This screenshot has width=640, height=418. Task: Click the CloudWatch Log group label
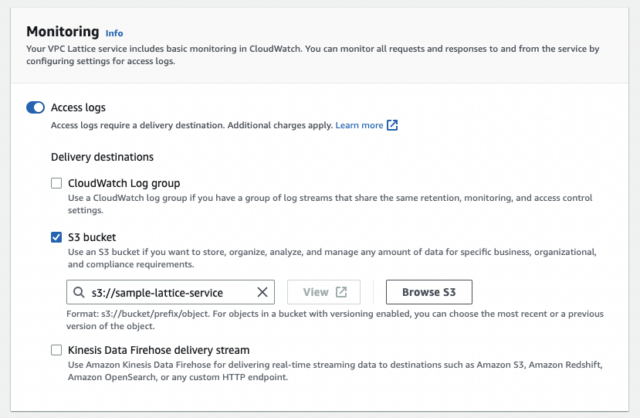124,183
